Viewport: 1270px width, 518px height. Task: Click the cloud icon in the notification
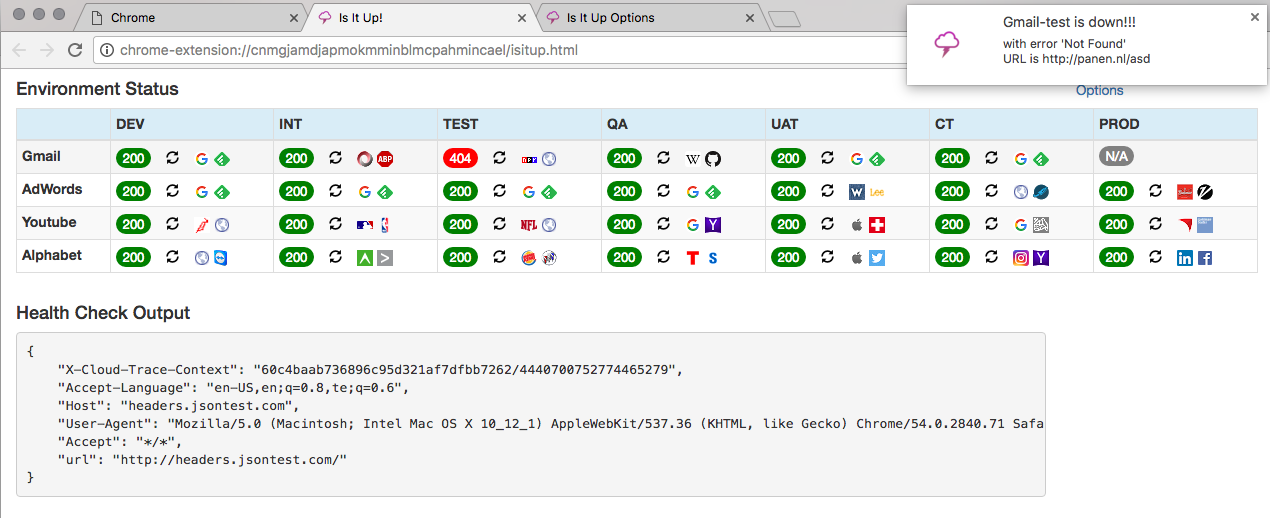point(947,43)
